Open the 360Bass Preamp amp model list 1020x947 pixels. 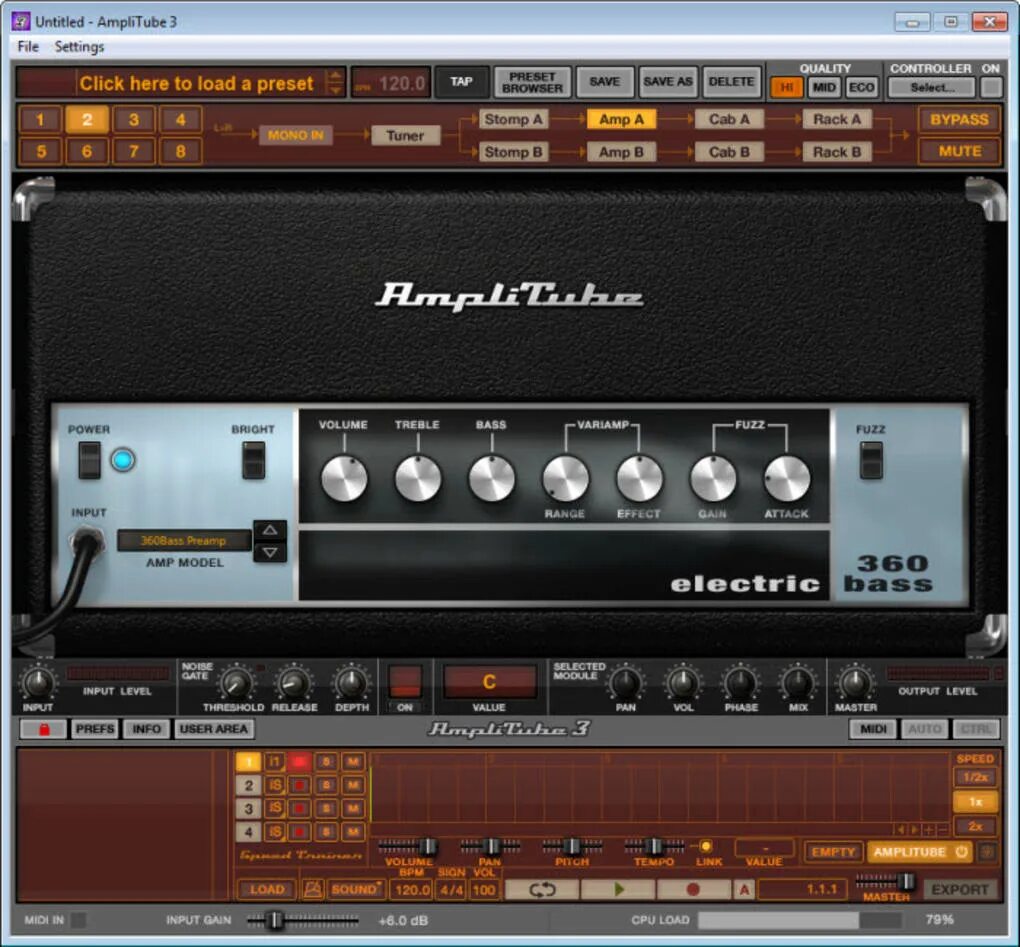click(184, 540)
